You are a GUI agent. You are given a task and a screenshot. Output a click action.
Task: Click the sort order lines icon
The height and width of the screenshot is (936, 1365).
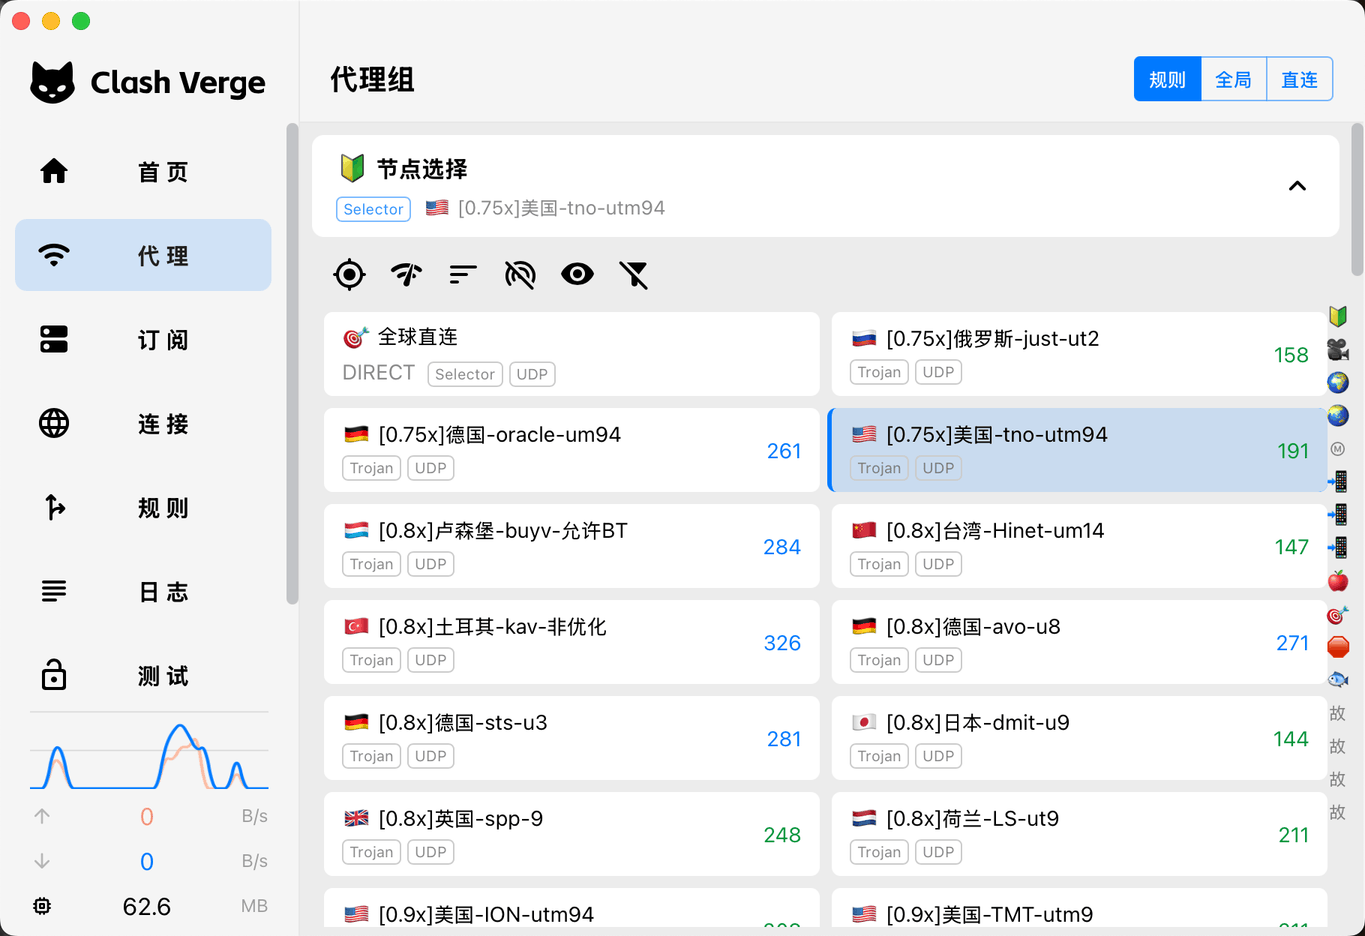point(463,274)
